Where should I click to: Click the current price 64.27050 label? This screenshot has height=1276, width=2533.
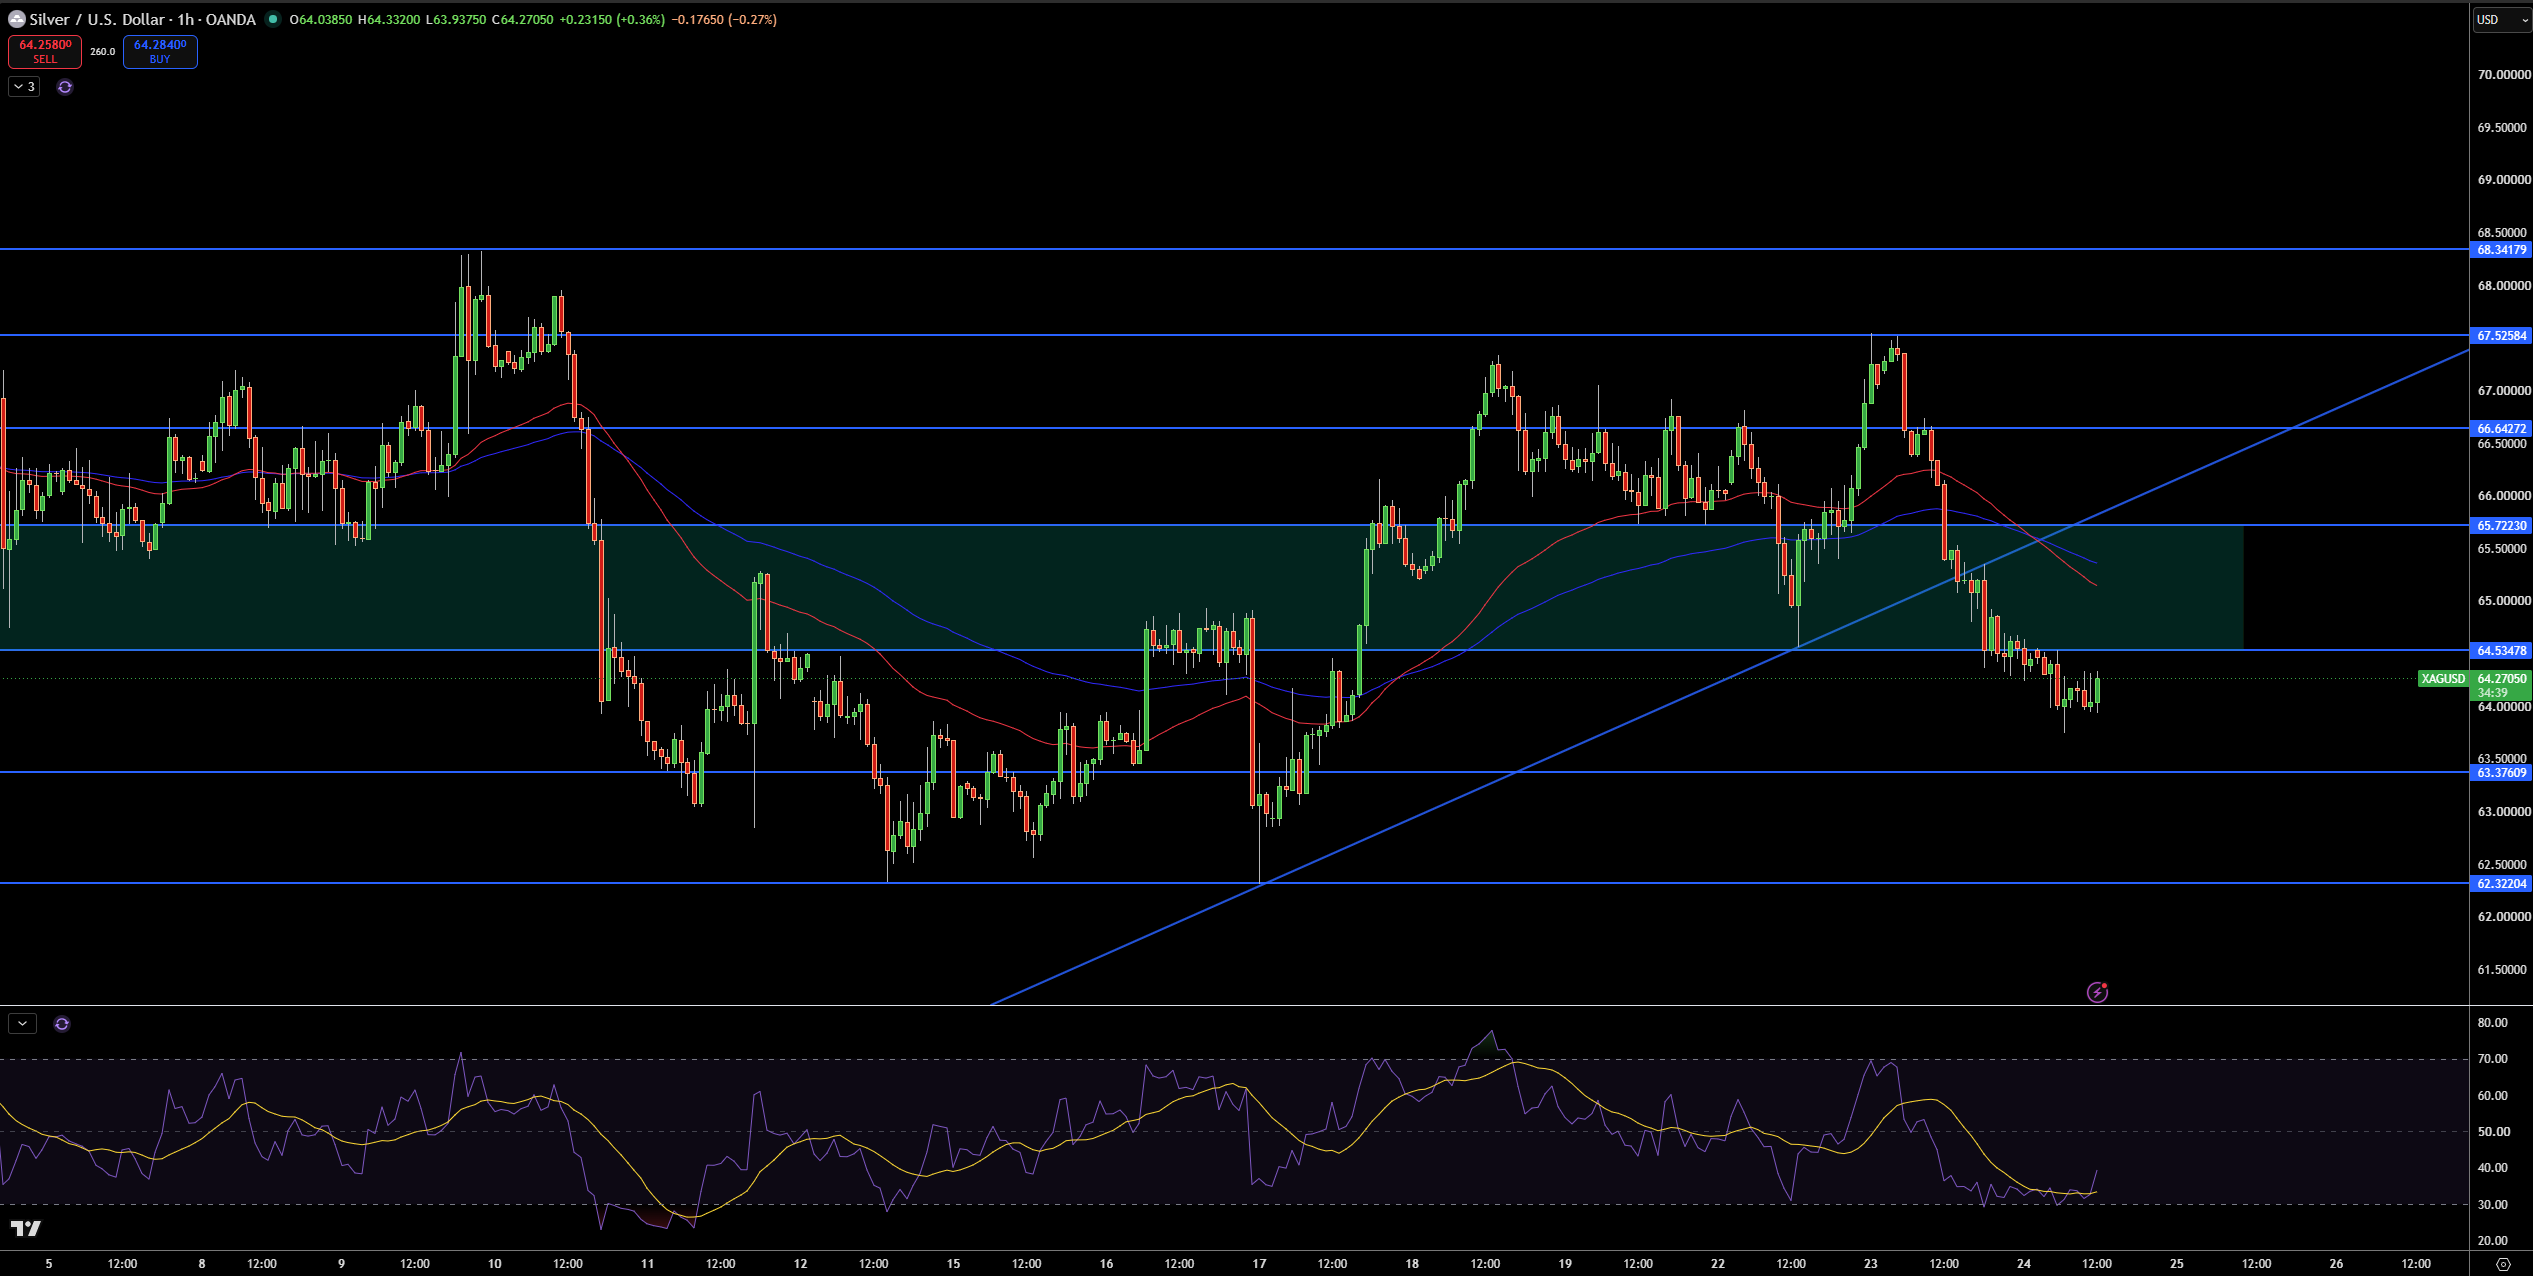(x=2501, y=679)
